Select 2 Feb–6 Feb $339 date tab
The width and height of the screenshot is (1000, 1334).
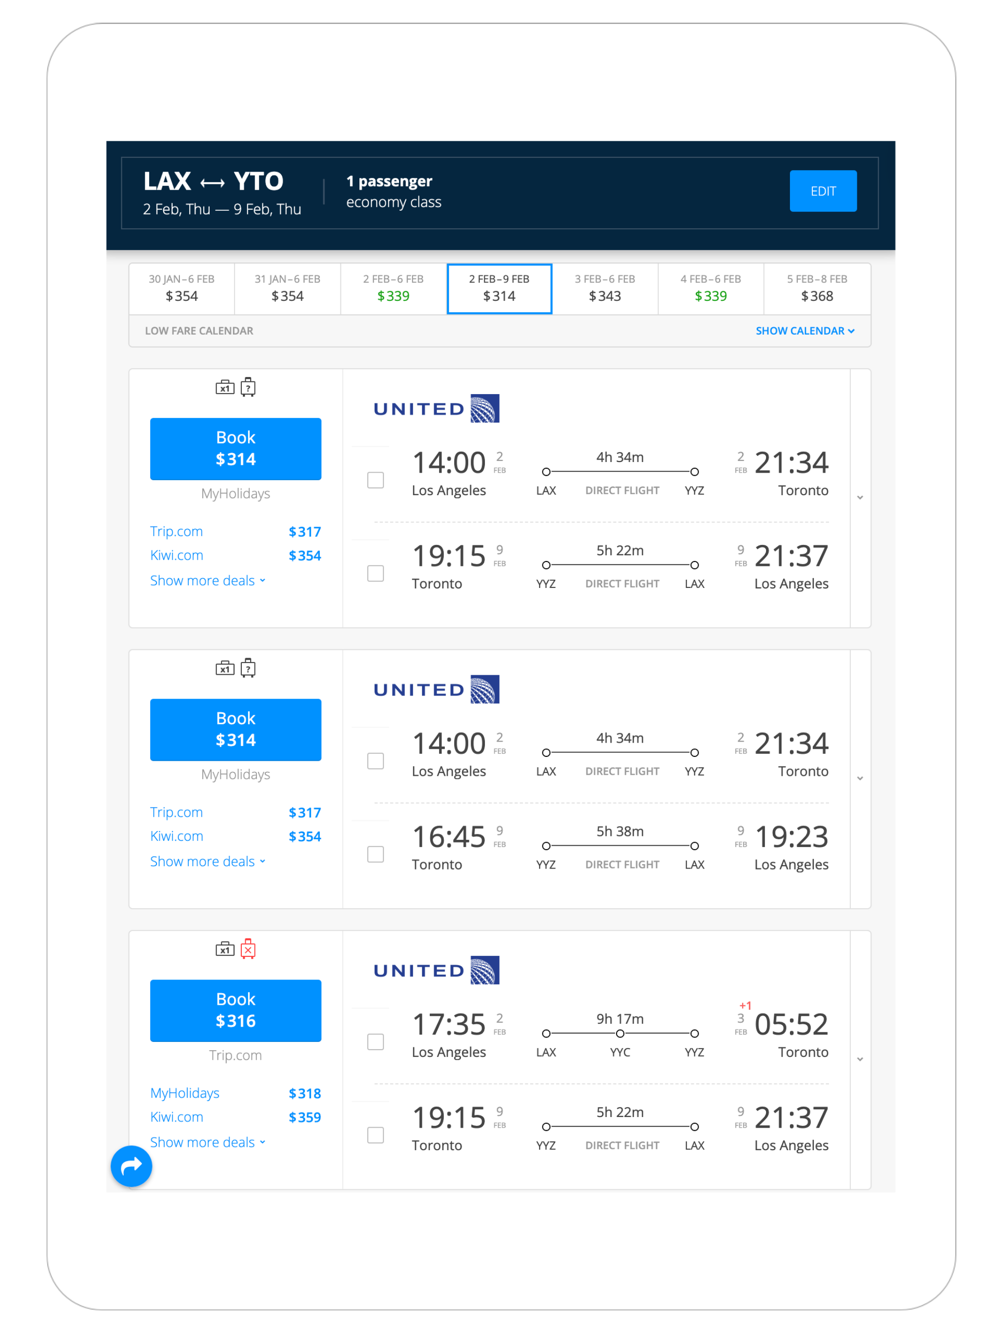(x=394, y=289)
